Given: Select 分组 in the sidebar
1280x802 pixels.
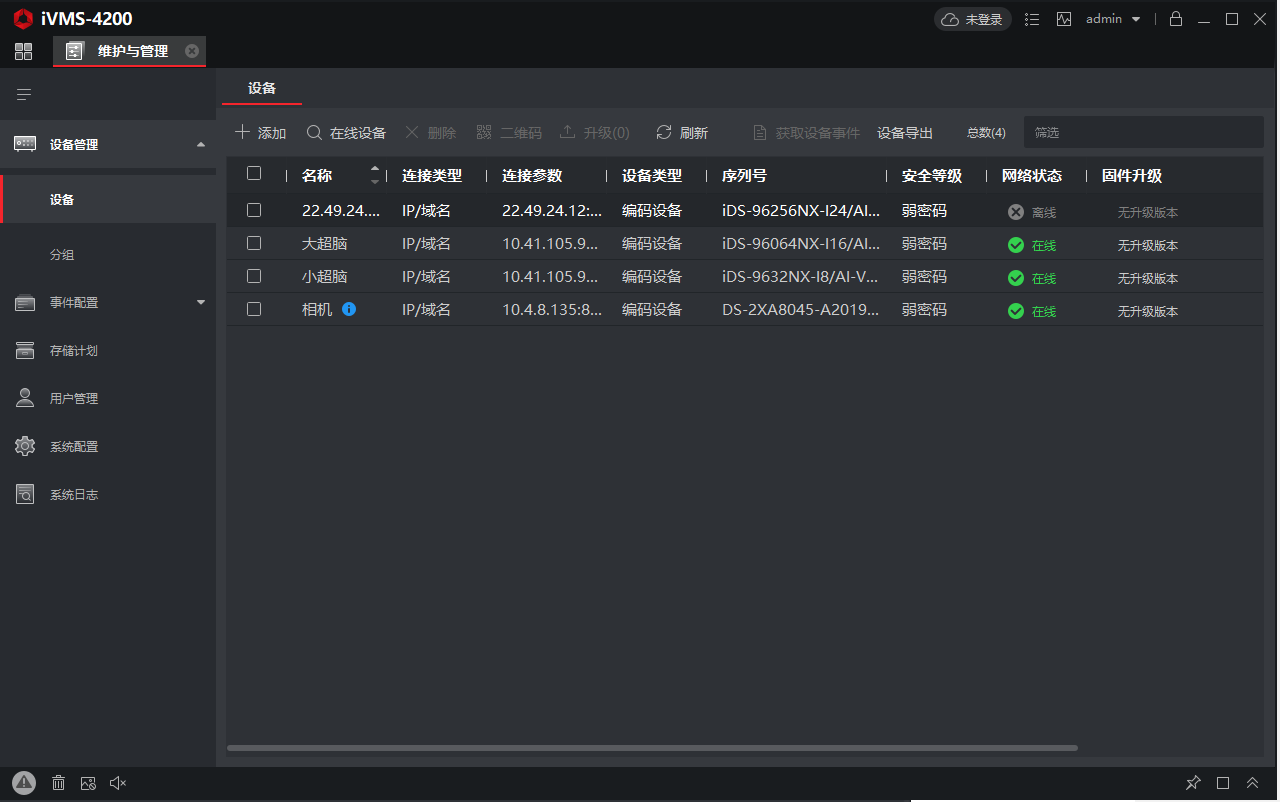Looking at the screenshot, I should [x=62, y=255].
